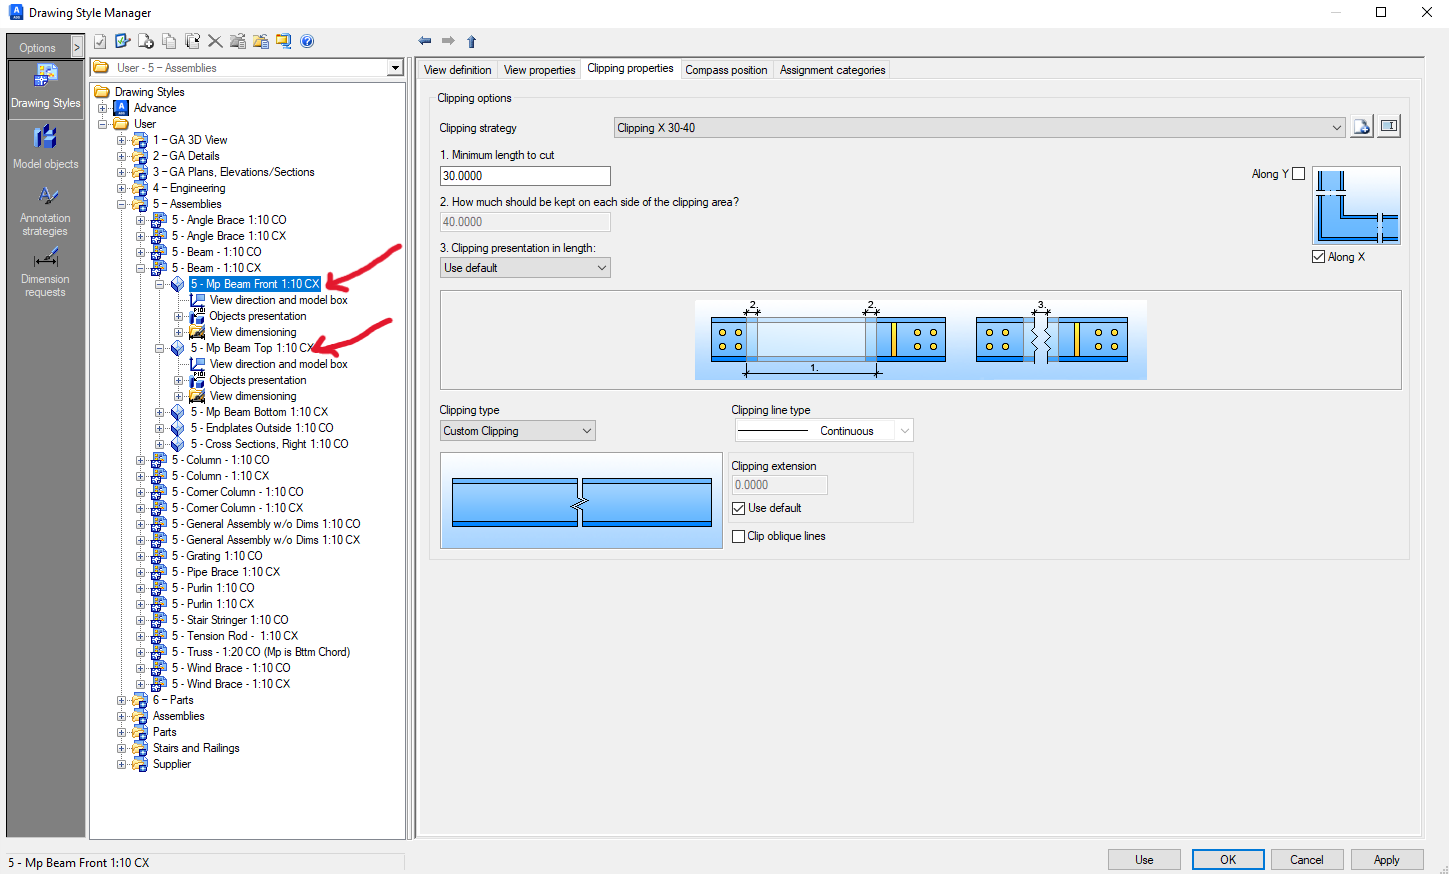Expand the 6 - Parts tree node
Viewport: 1449px width, 874px height.
point(121,700)
